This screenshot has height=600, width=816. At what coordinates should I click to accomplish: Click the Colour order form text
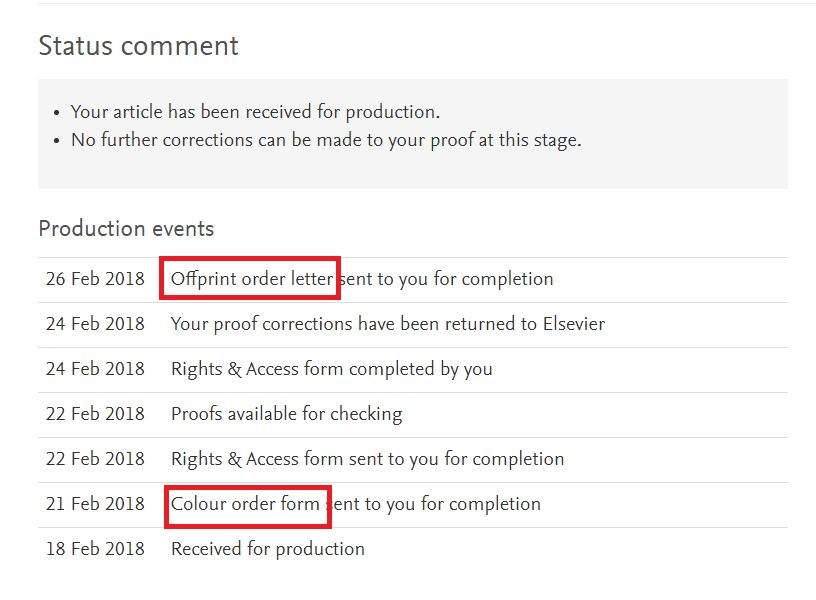246,504
